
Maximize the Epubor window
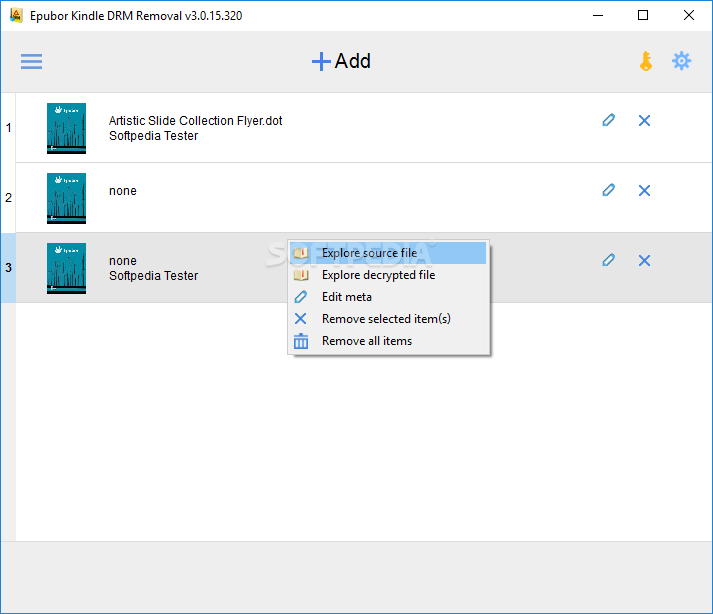pyautogui.click(x=643, y=15)
